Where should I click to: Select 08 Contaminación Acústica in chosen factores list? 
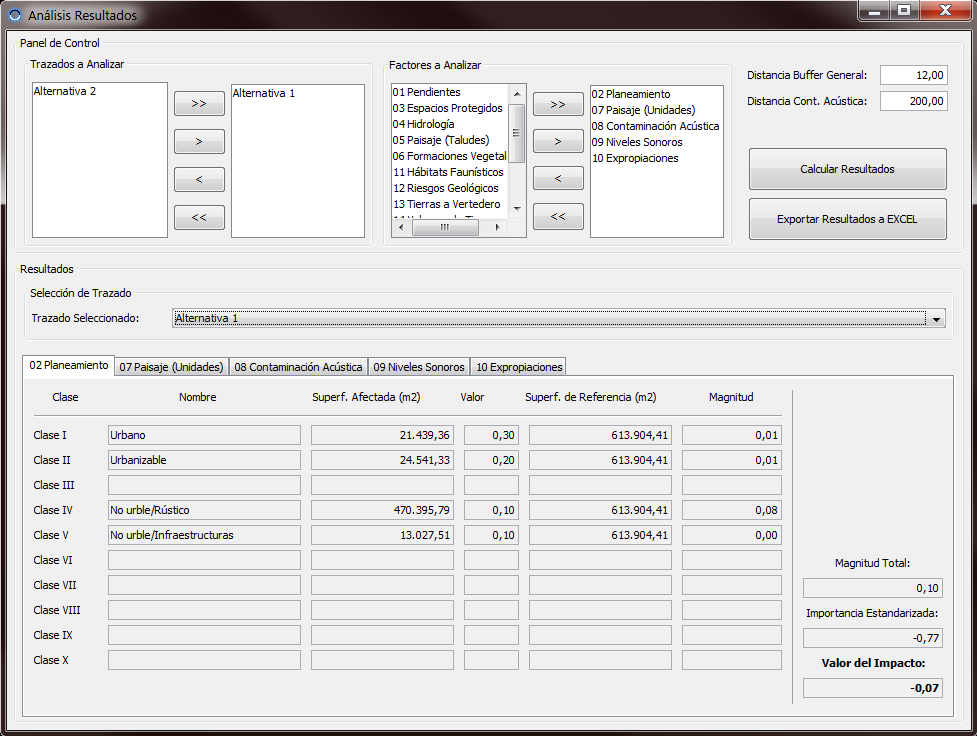655,126
